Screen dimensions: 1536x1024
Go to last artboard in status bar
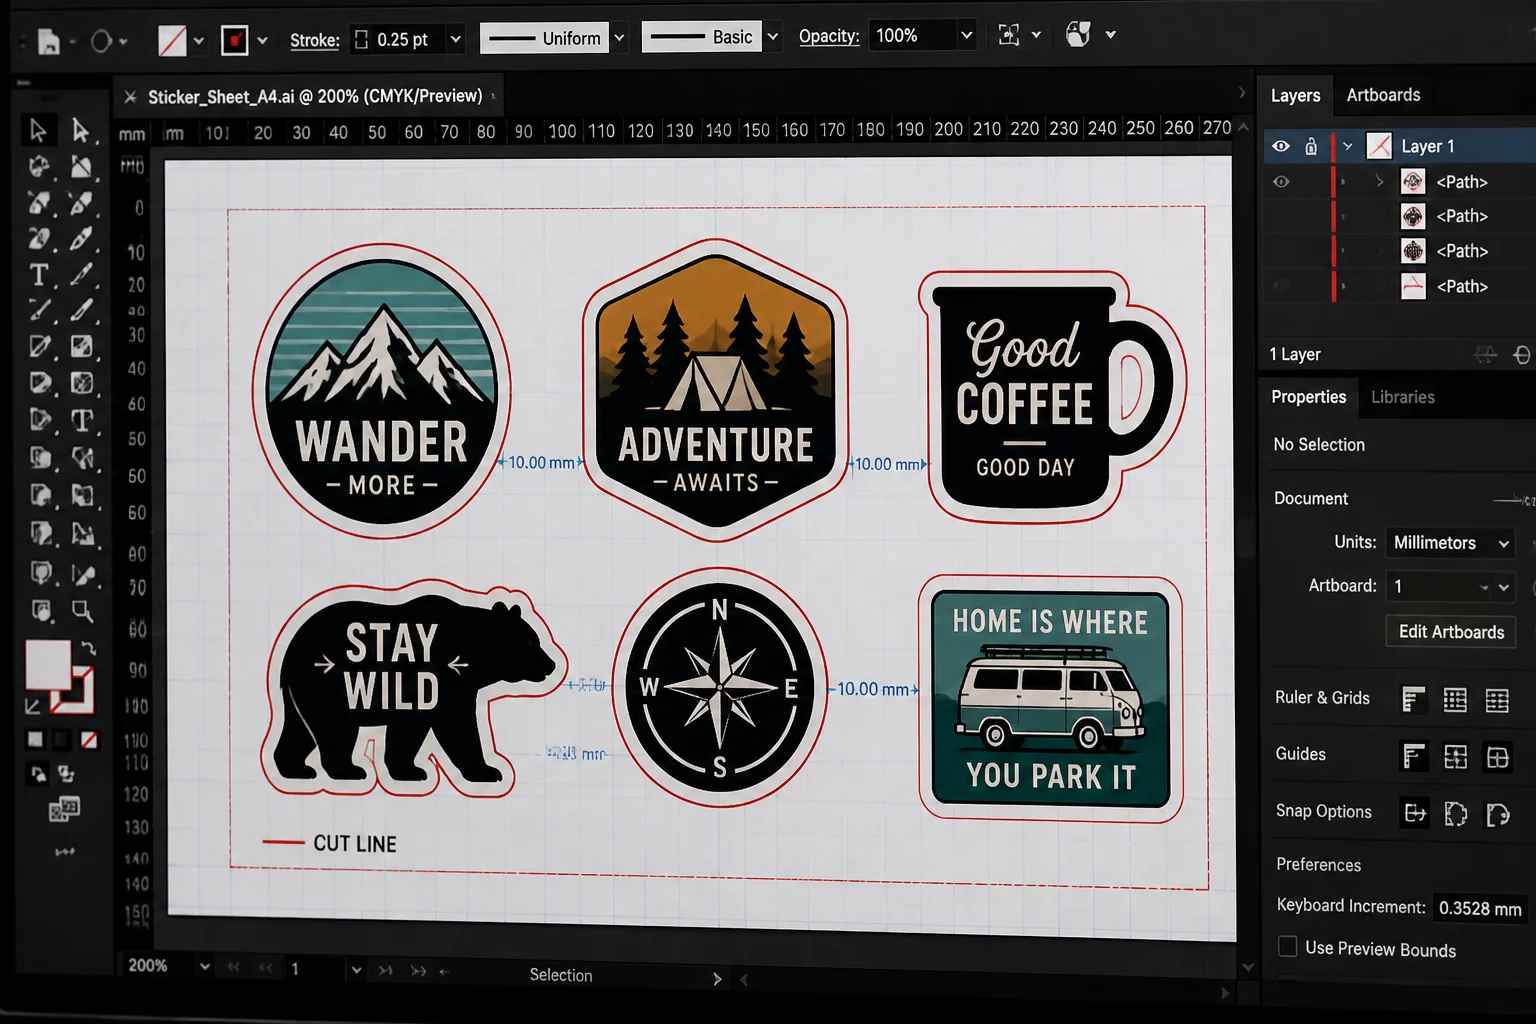click(x=418, y=970)
